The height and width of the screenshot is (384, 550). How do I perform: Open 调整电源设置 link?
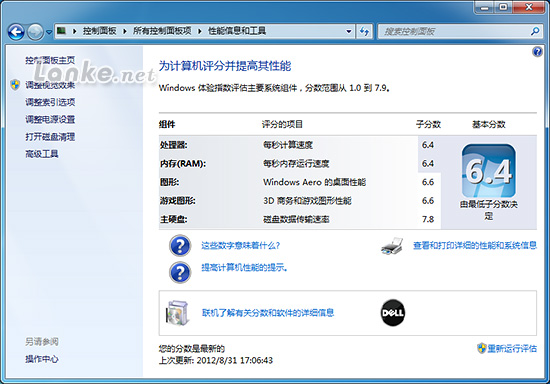[x=50, y=119]
